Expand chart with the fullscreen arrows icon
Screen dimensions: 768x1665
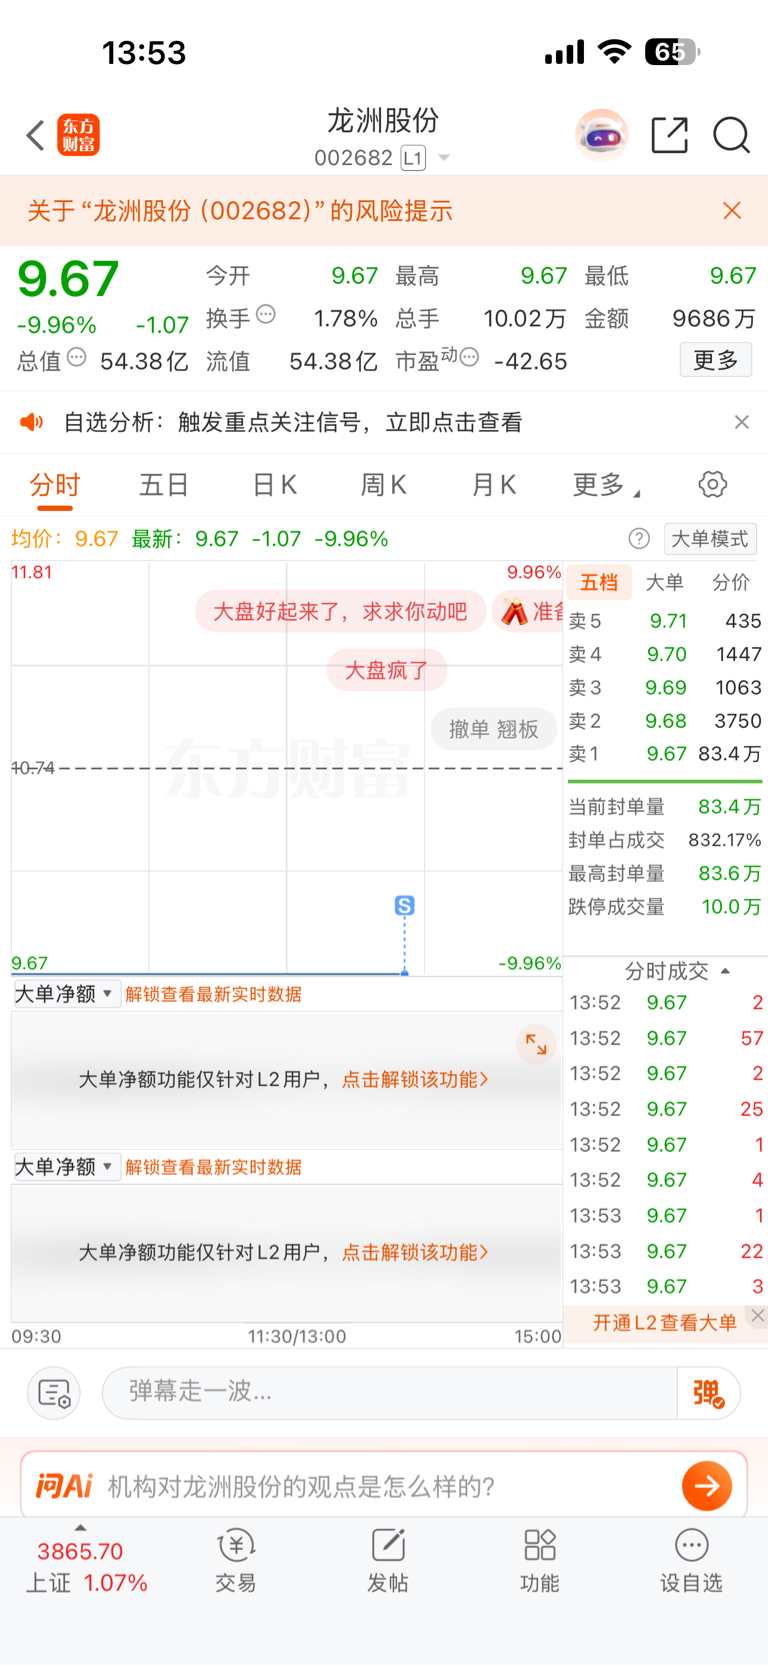tap(536, 1045)
